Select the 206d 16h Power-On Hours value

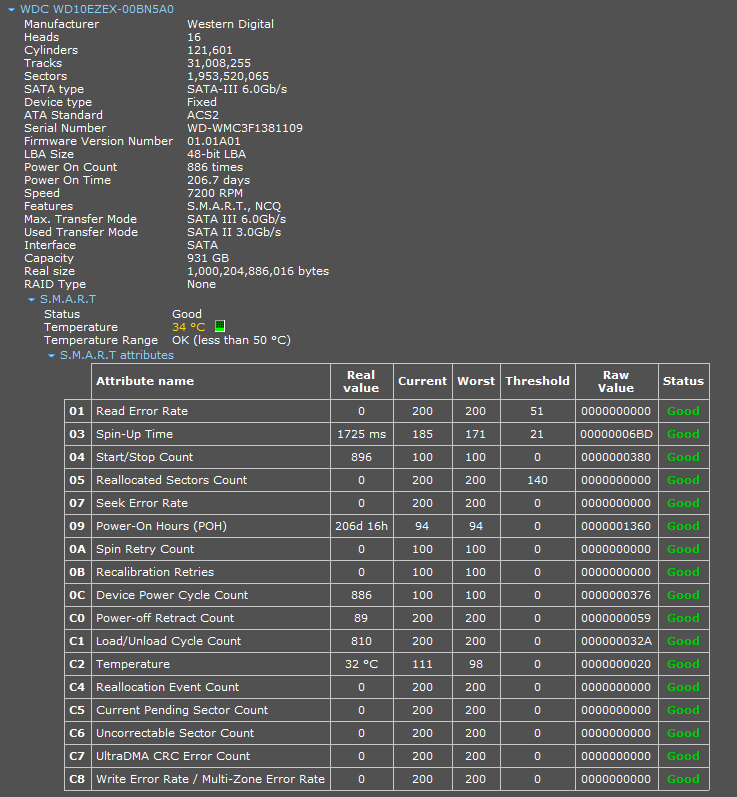[361, 526]
